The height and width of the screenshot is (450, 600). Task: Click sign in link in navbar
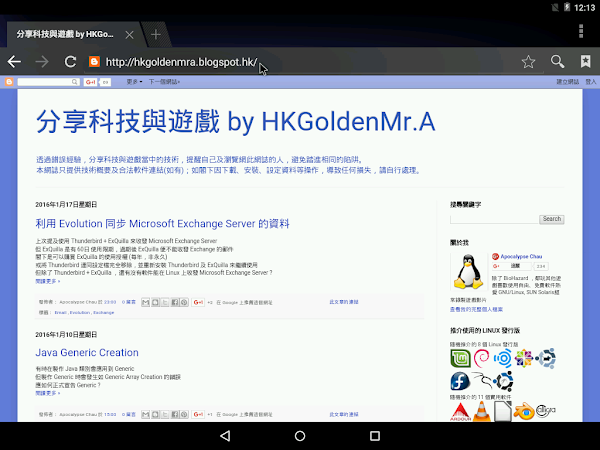pos(591,82)
